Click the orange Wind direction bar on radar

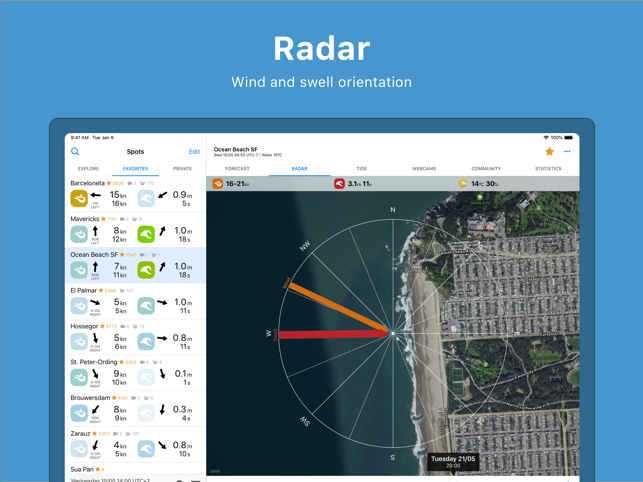(339, 307)
